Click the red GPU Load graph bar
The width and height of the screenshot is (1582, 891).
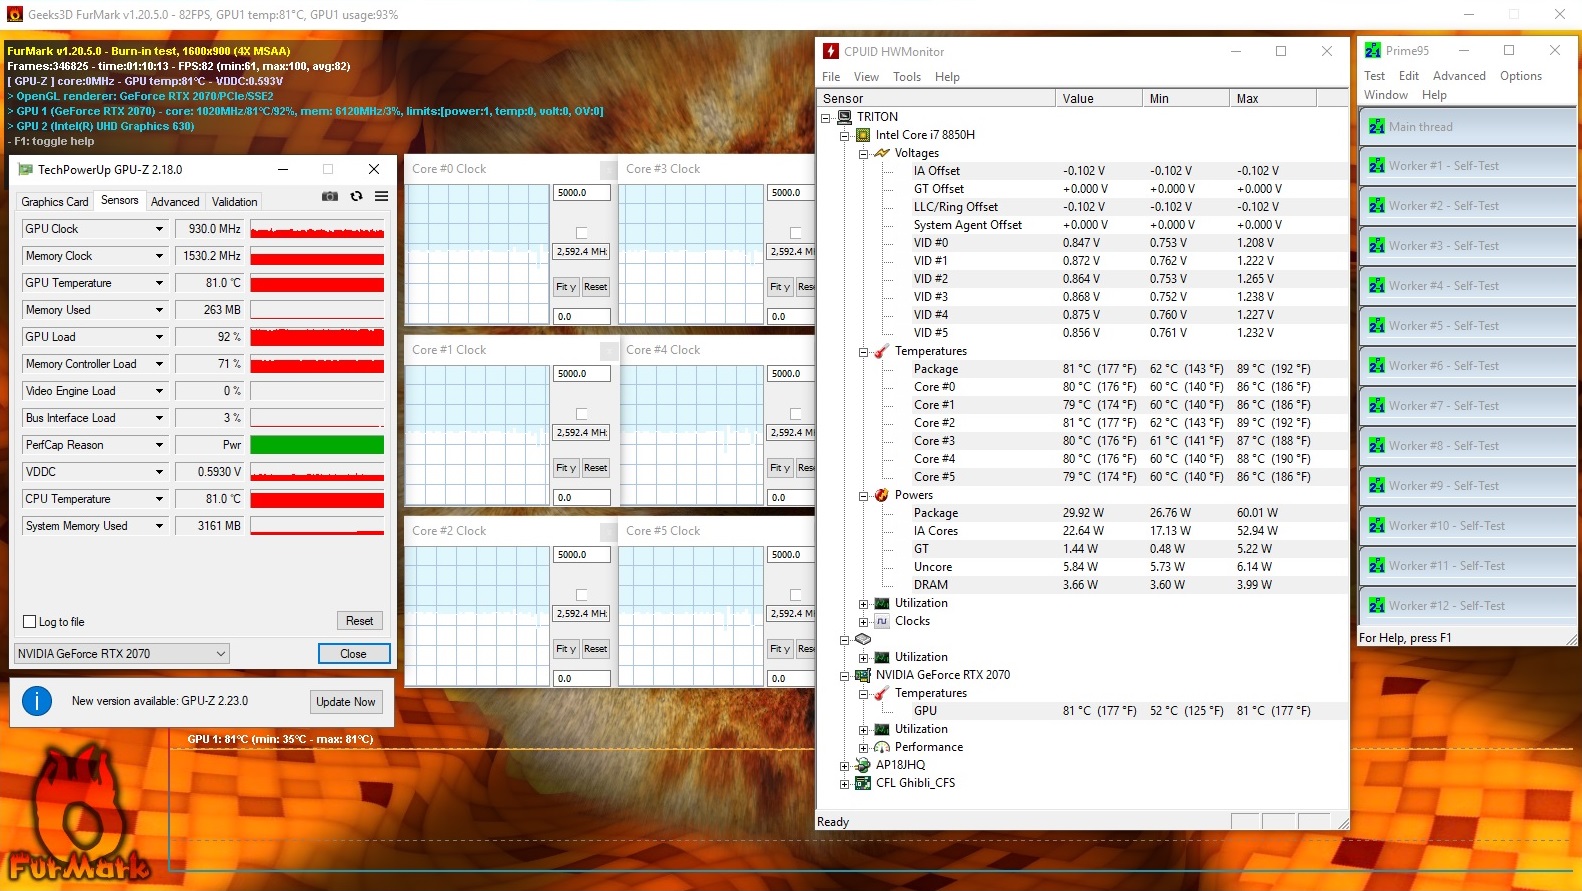click(317, 337)
